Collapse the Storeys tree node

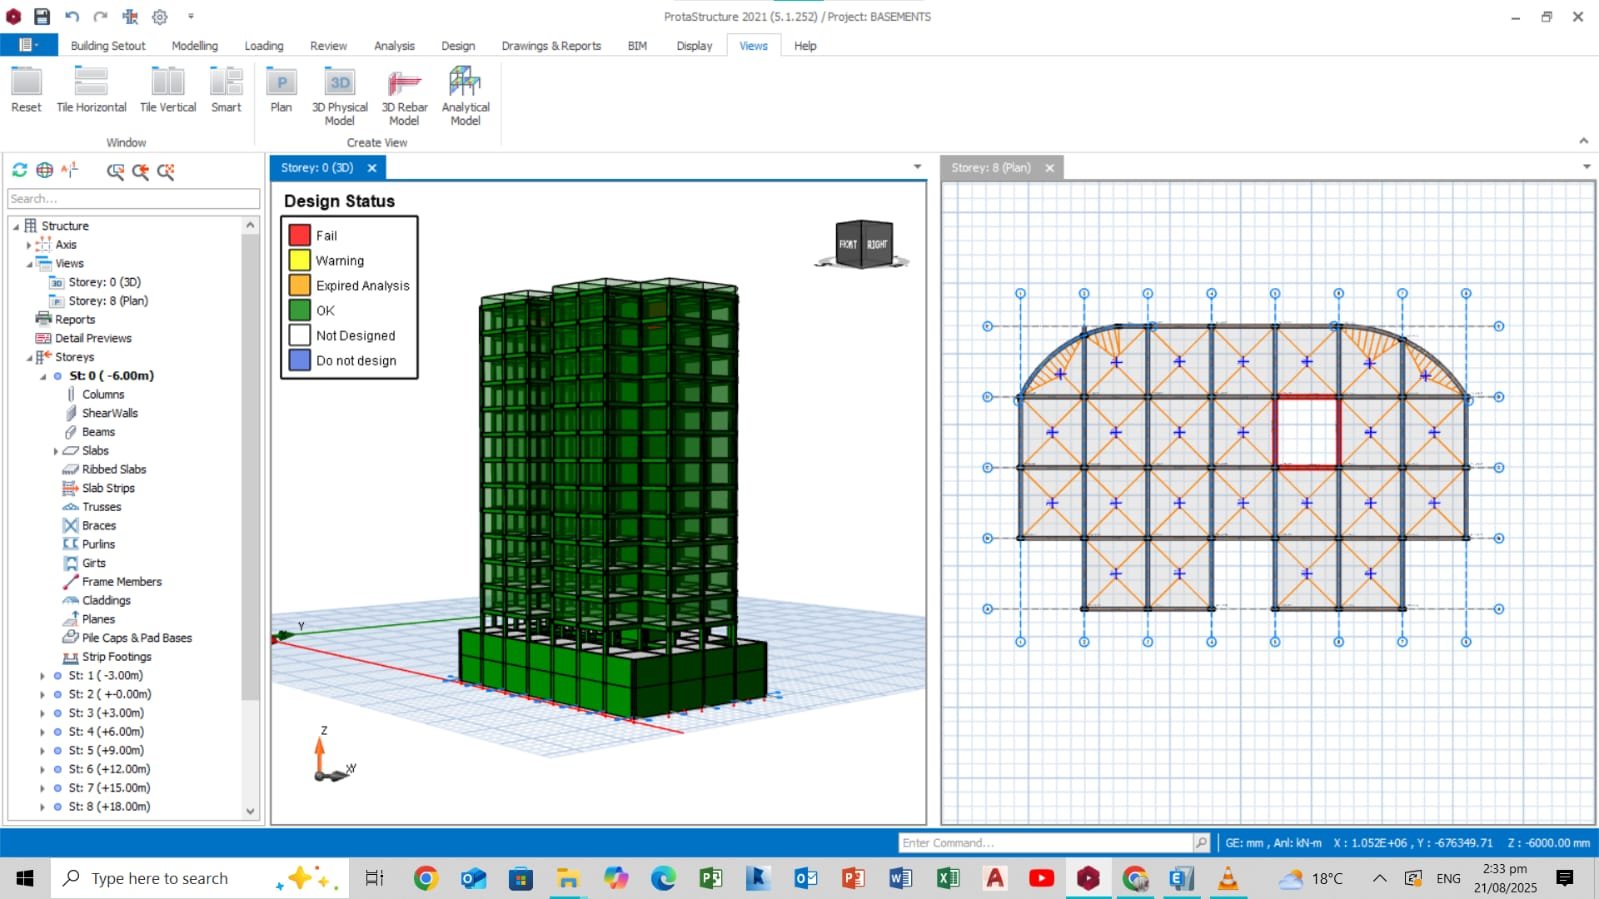(29, 357)
